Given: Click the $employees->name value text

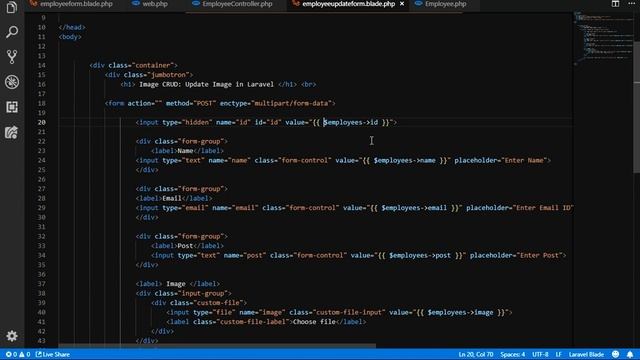Looking at the screenshot, I should click(x=404, y=160).
